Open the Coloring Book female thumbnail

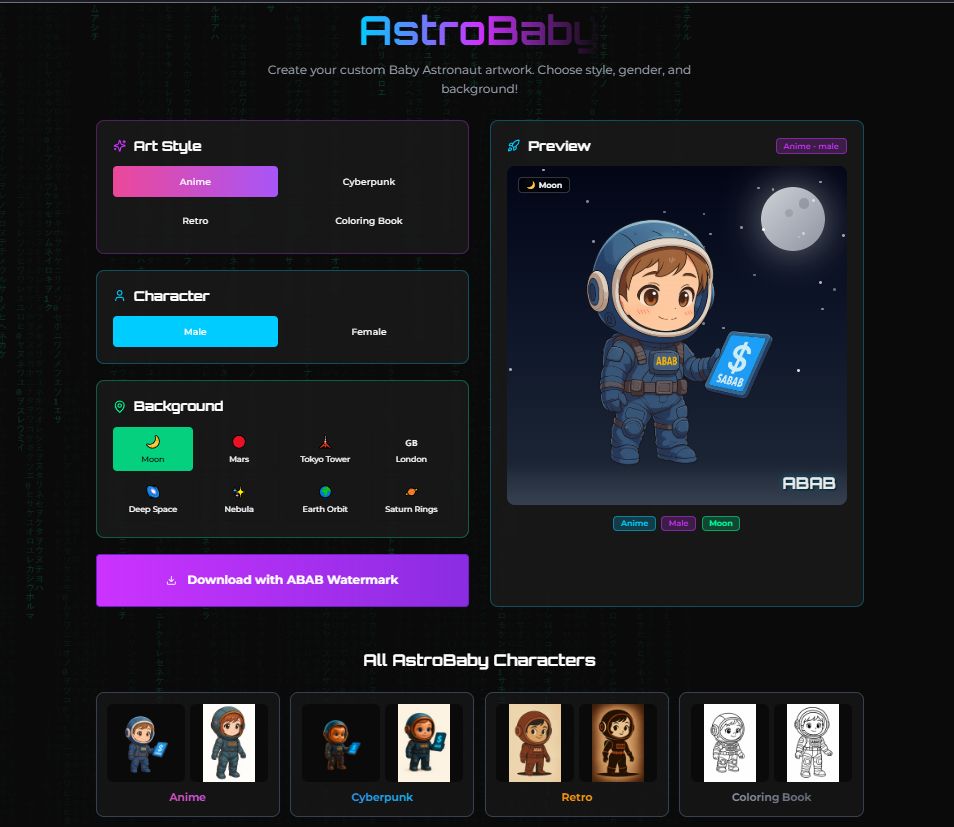[813, 743]
